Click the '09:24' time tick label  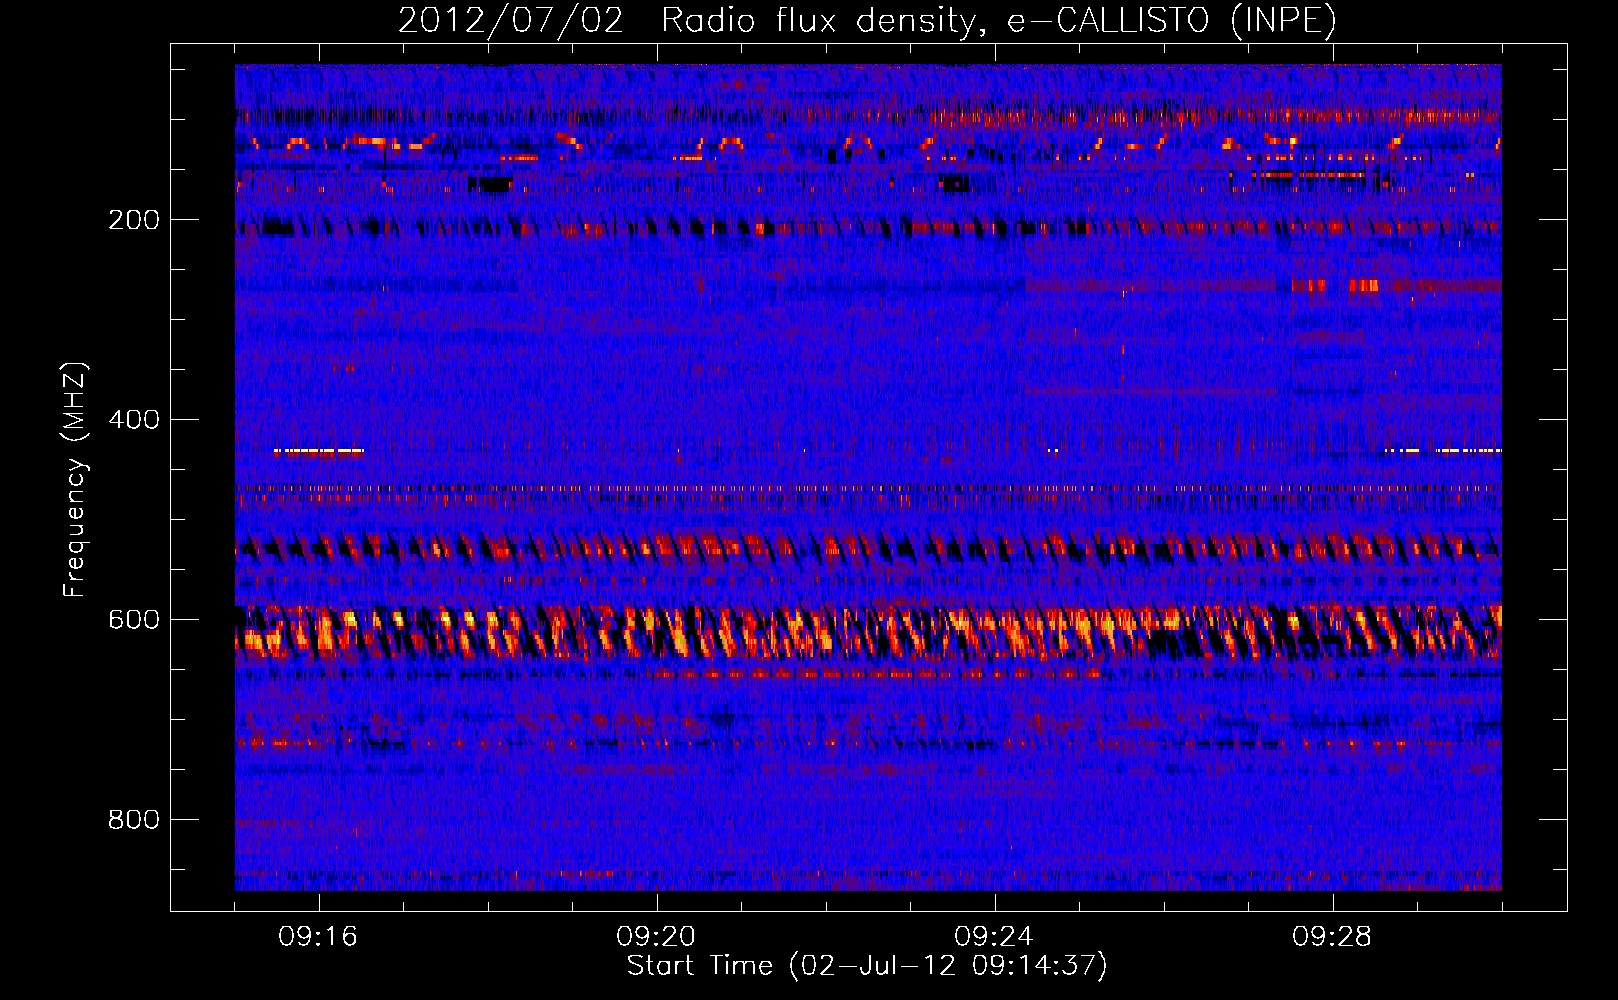pyautogui.click(x=994, y=937)
